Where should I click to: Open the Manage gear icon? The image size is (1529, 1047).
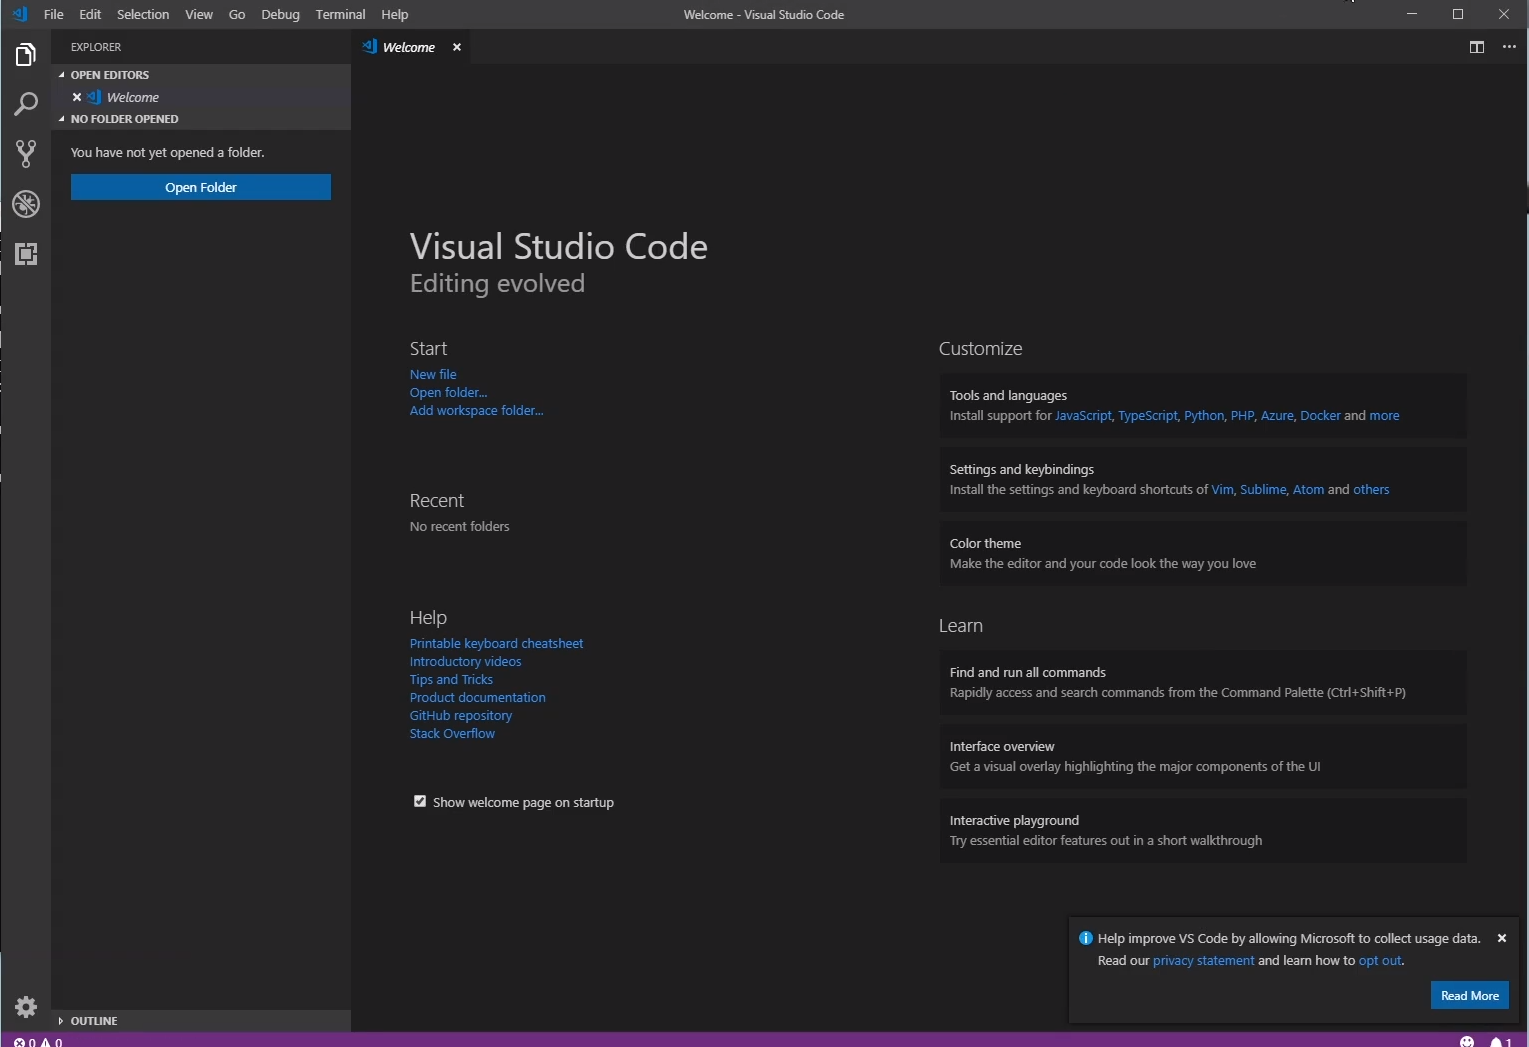[x=26, y=1007]
